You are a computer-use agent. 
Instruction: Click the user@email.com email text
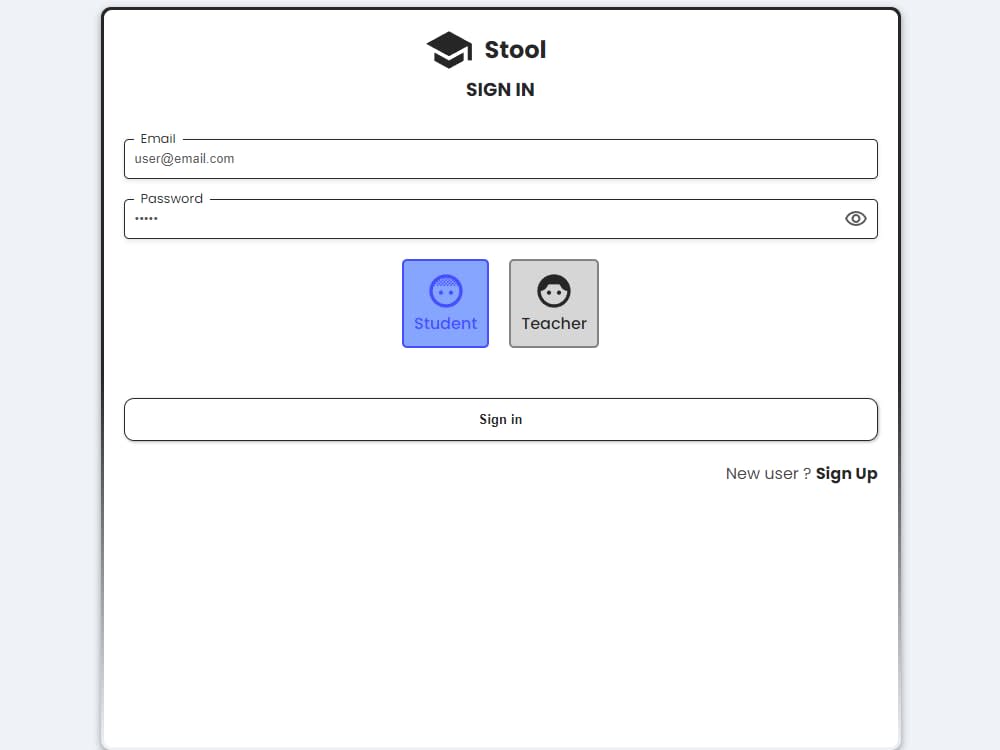[184, 159]
